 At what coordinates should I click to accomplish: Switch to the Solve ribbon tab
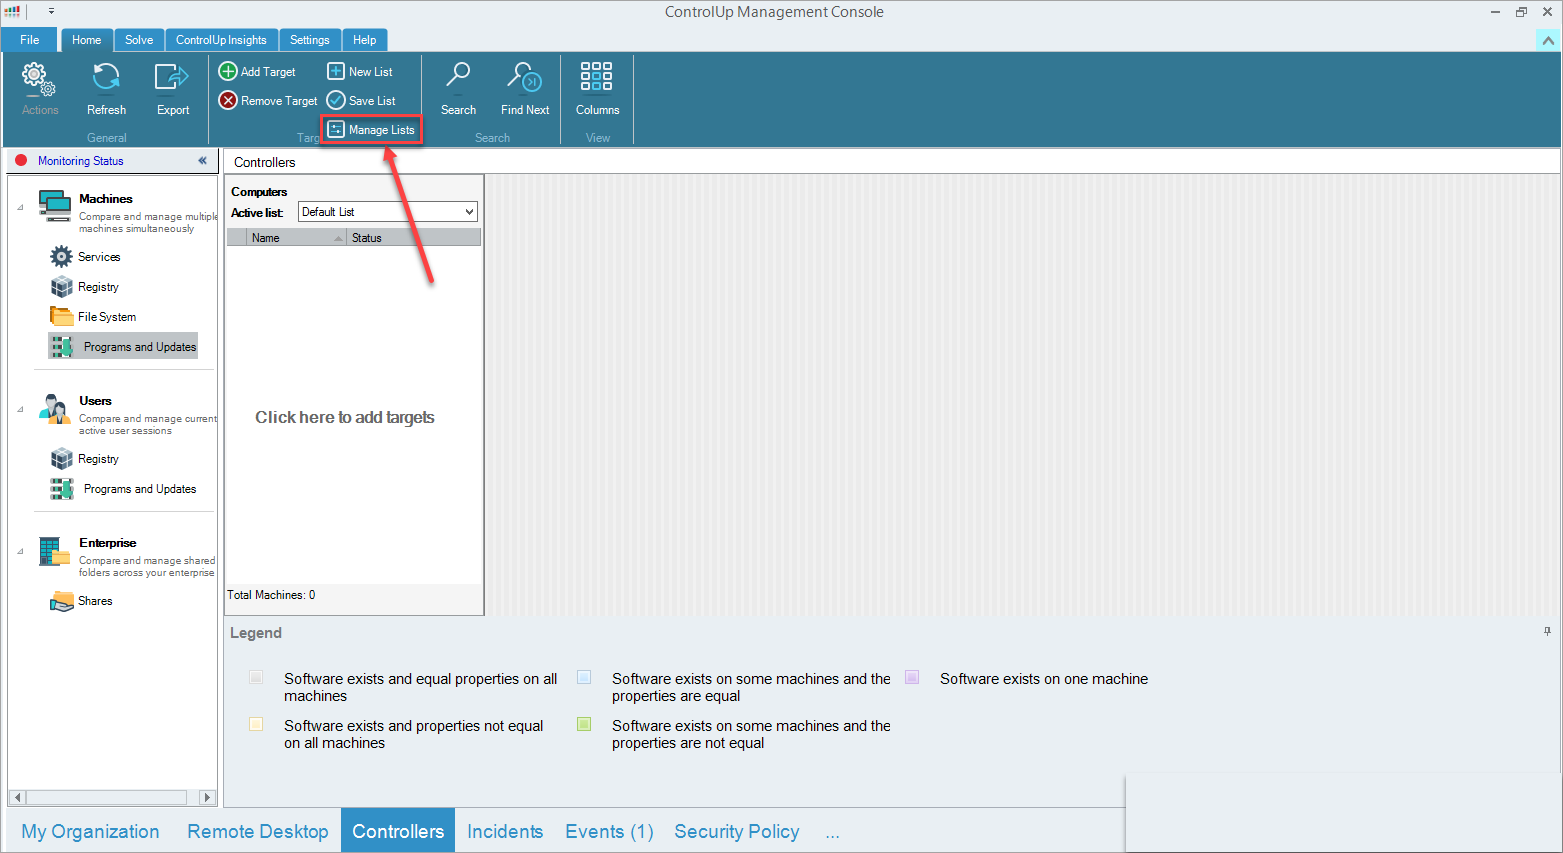pyautogui.click(x=139, y=40)
